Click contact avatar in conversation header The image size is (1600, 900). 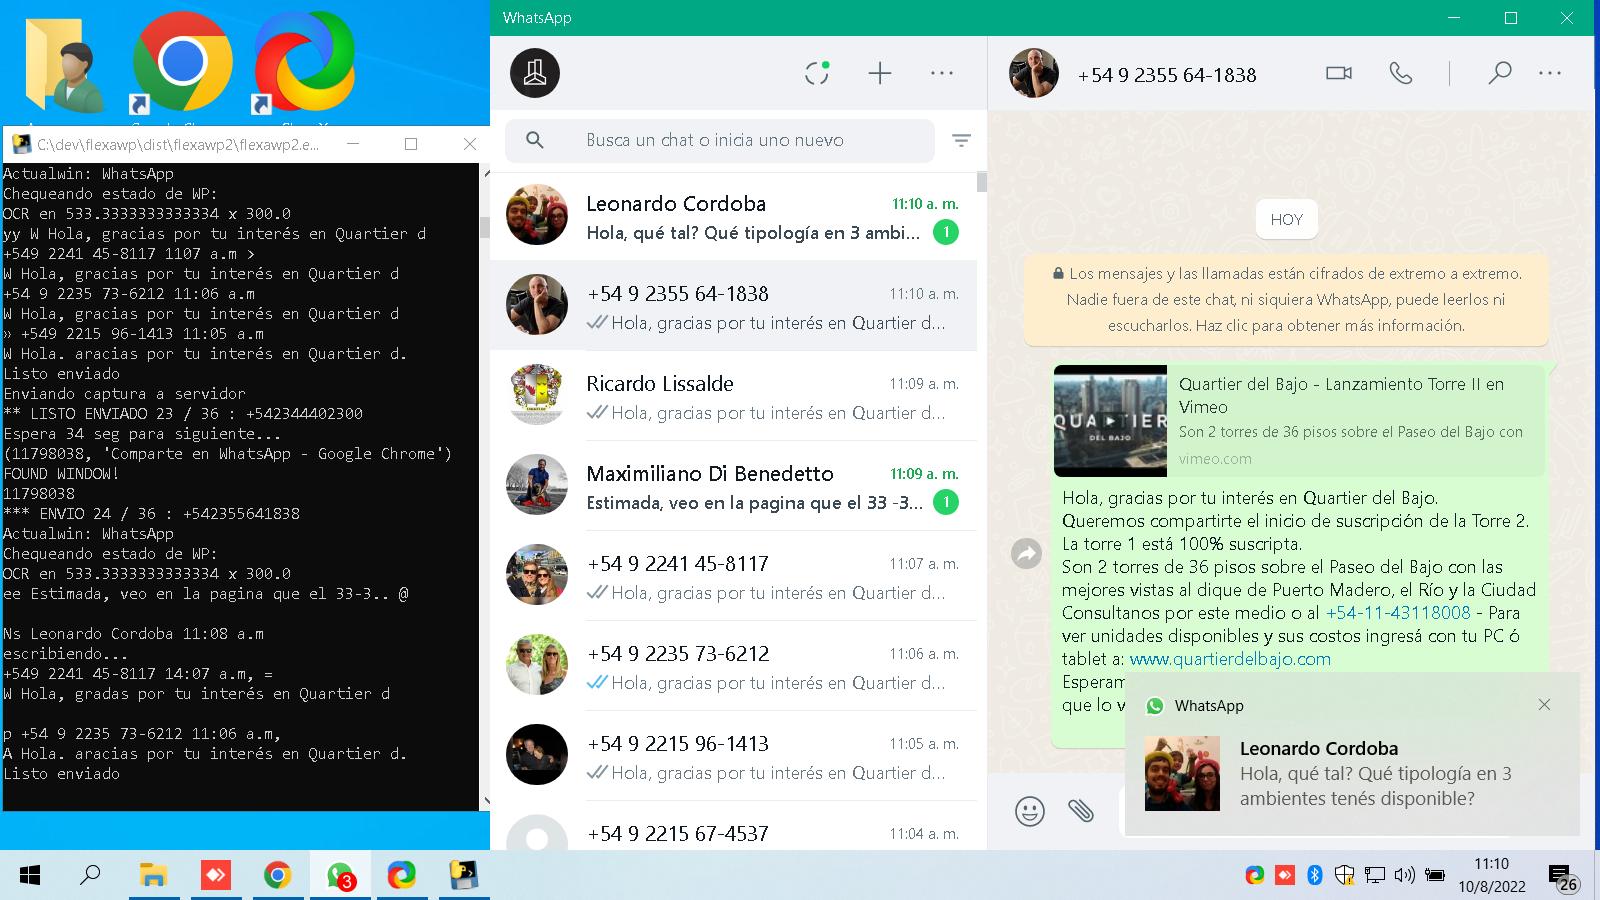tap(1034, 73)
